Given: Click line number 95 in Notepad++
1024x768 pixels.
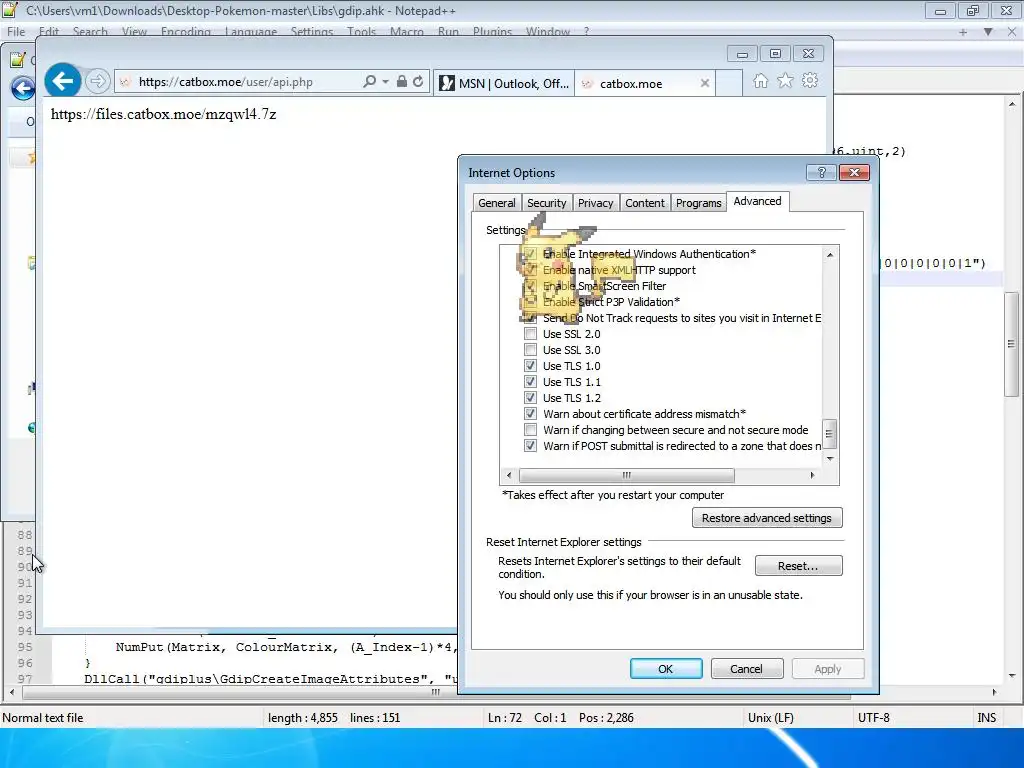Looking at the screenshot, I should click(x=25, y=647).
